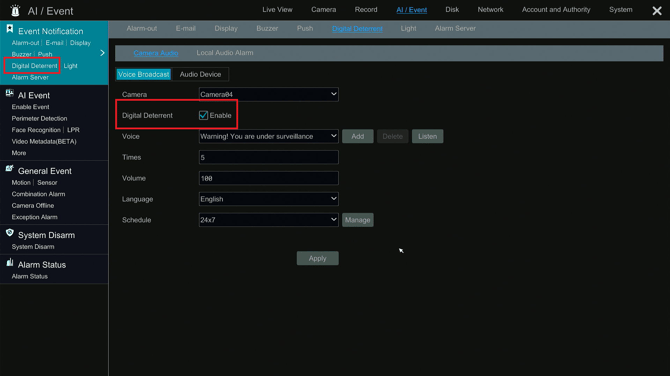Click Digital Deterrent link in the sidebar
This screenshot has height=376, width=670.
click(x=34, y=66)
